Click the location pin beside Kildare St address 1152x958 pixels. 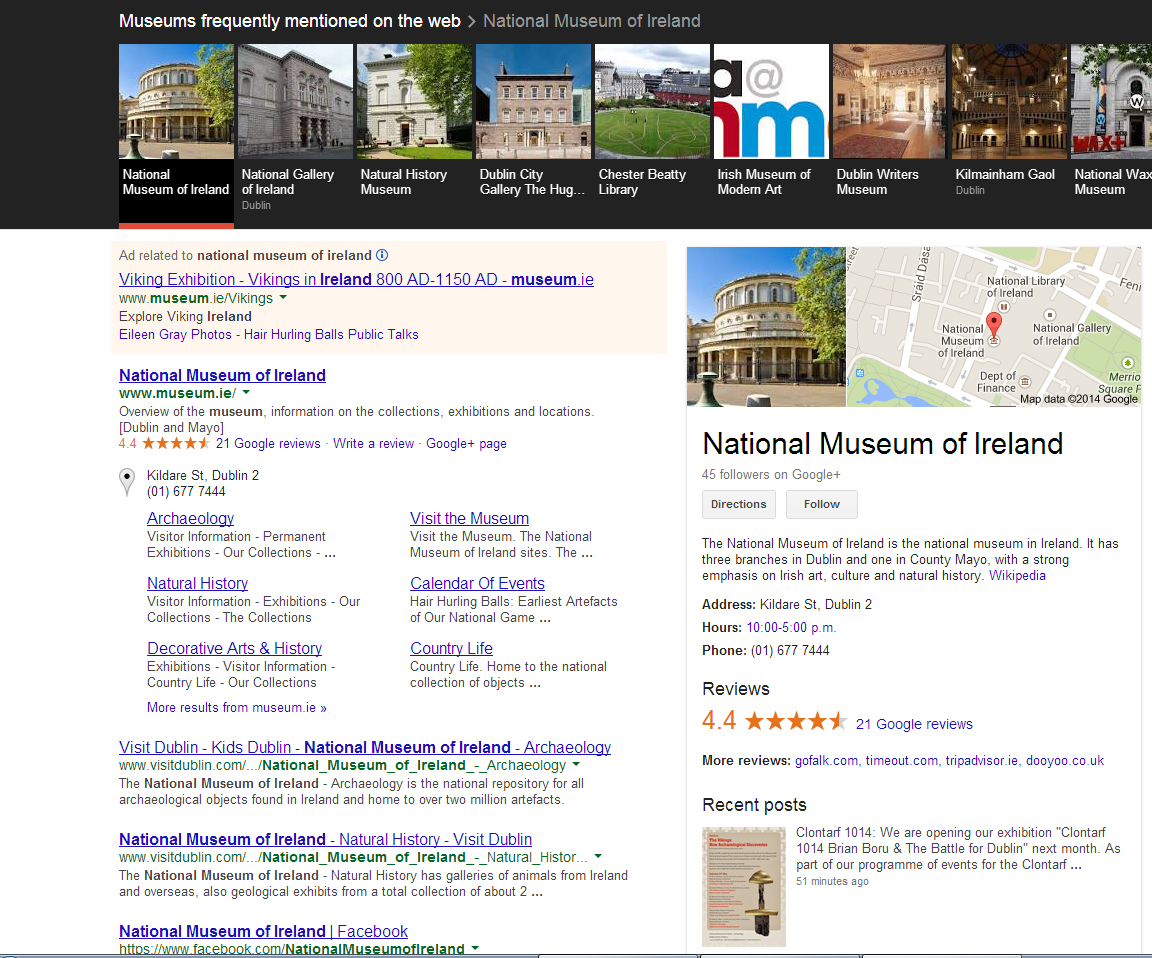click(127, 483)
